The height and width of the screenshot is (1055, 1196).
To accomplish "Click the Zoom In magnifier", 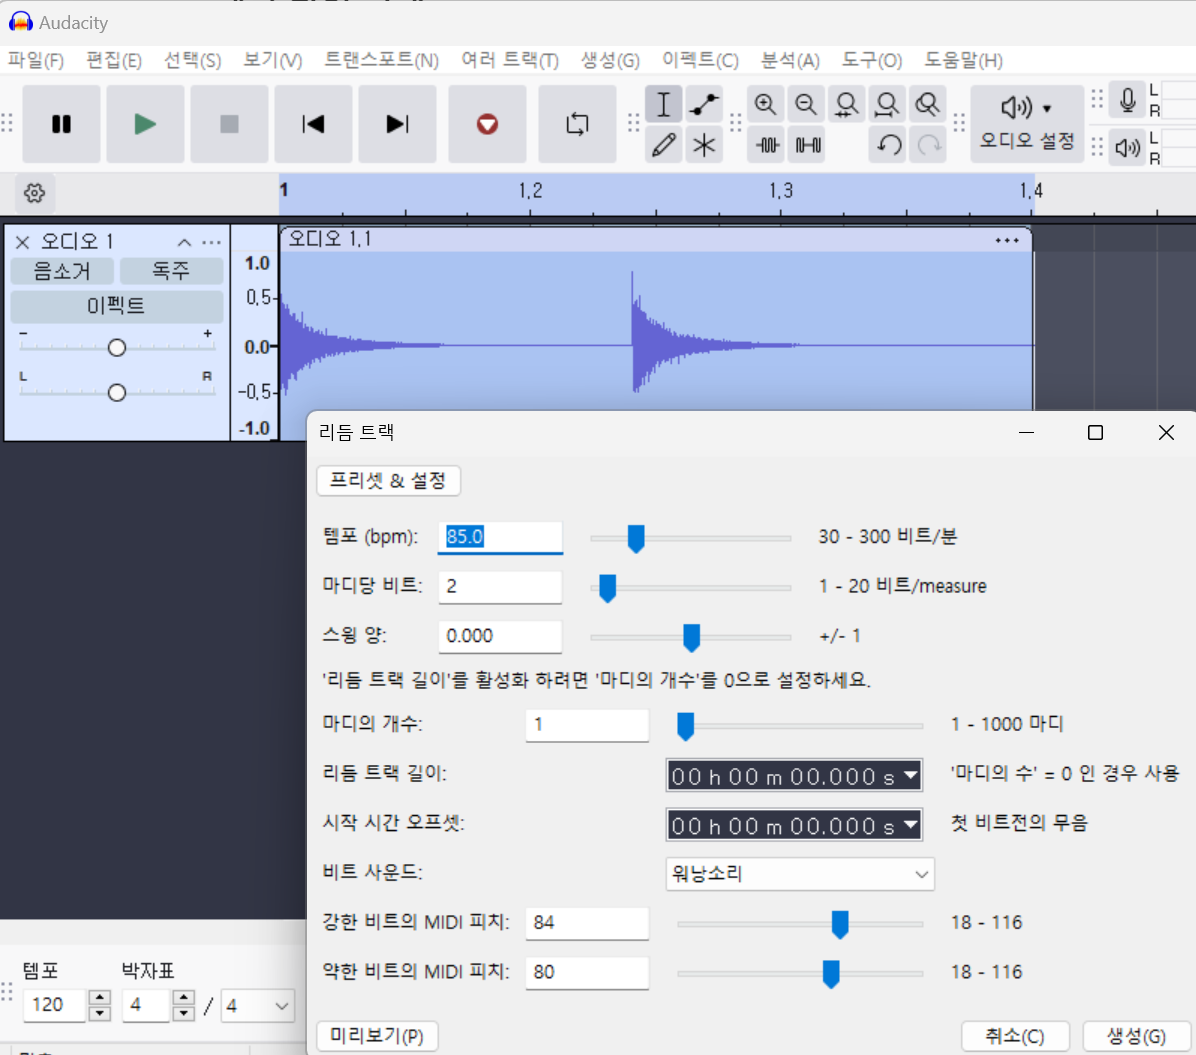I will 765,104.
